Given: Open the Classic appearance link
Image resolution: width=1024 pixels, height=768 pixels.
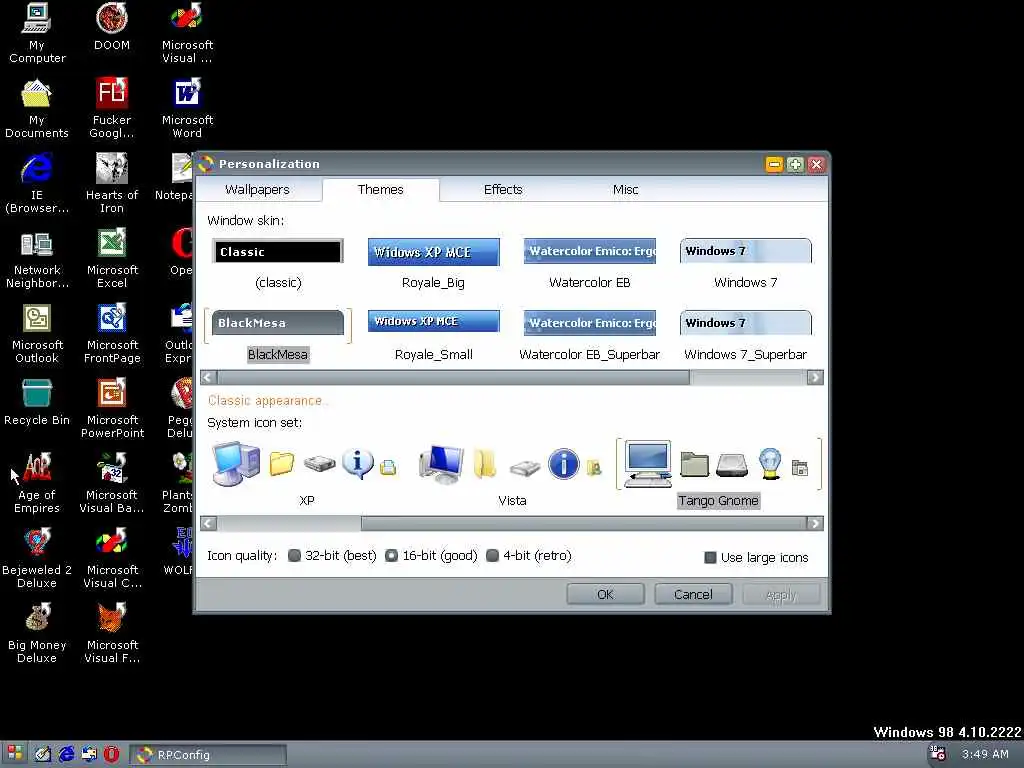Looking at the screenshot, I should tap(266, 400).
